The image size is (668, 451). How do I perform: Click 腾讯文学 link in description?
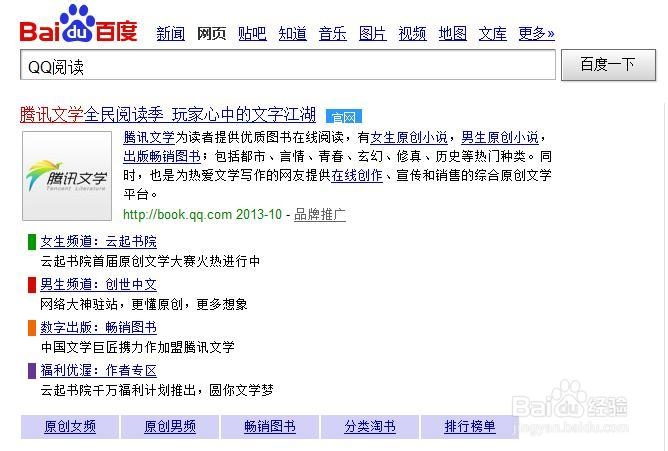(149, 137)
